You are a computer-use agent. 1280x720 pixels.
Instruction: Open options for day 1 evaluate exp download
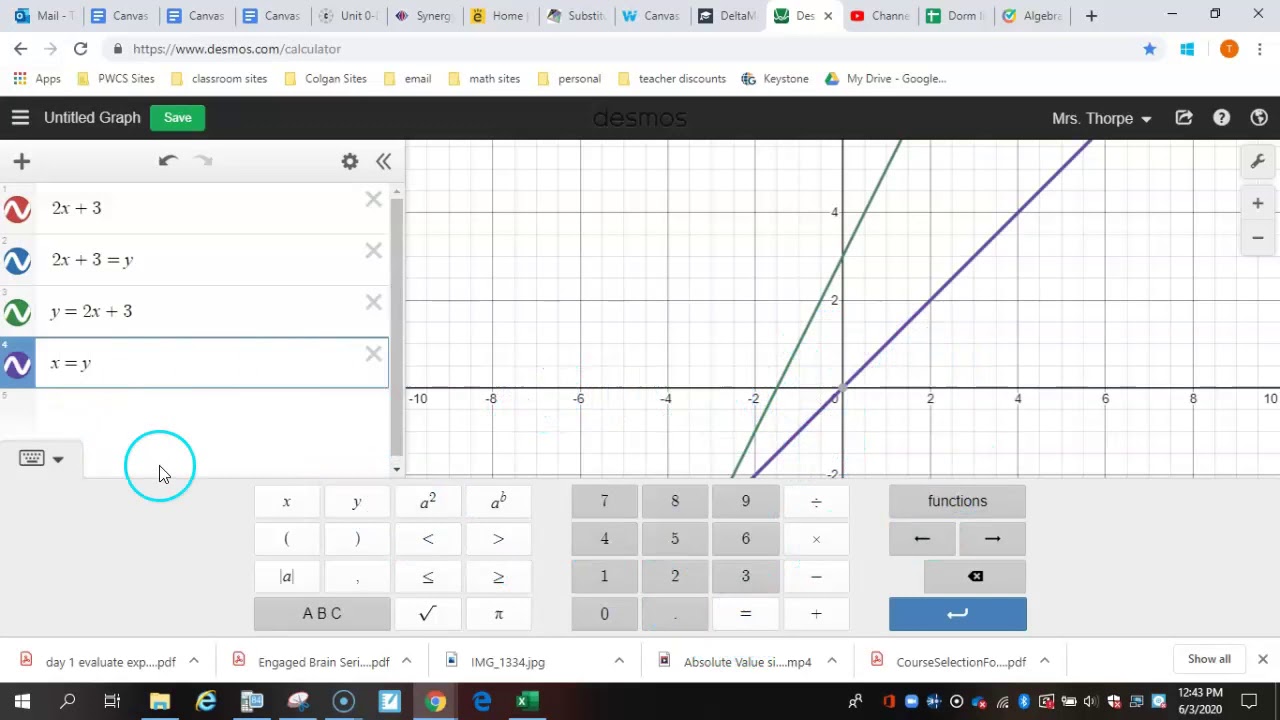tap(194, 661)
